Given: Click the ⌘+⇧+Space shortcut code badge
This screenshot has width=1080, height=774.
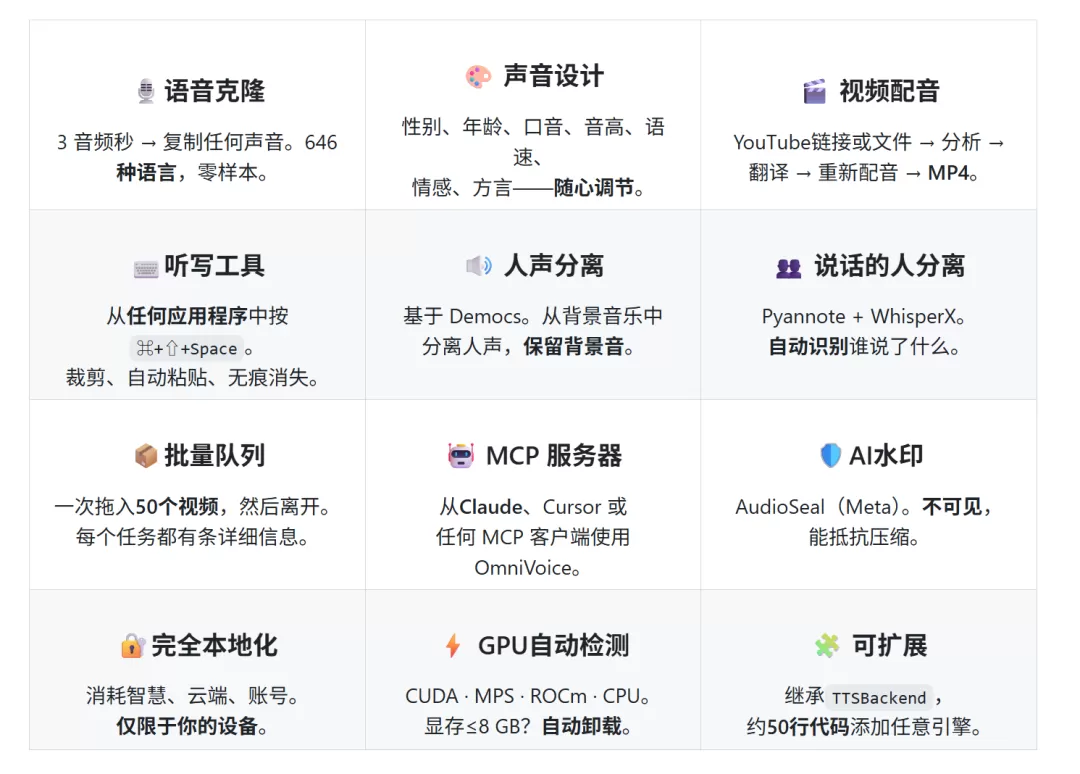Looking at the screenshot, I should coord(187,348).
